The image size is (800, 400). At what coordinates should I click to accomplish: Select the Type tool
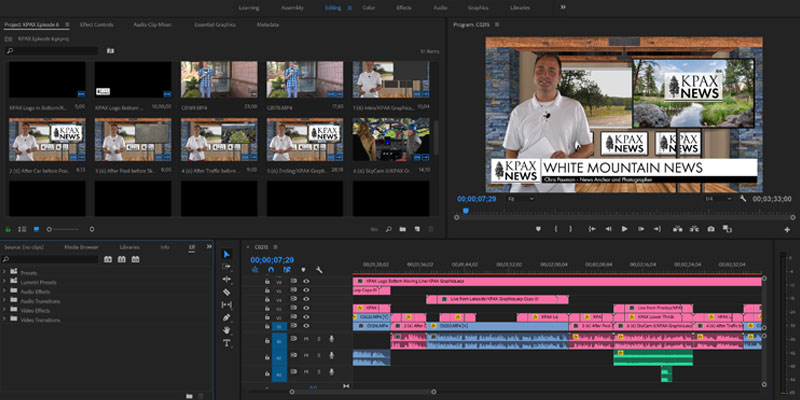[227, 343]
